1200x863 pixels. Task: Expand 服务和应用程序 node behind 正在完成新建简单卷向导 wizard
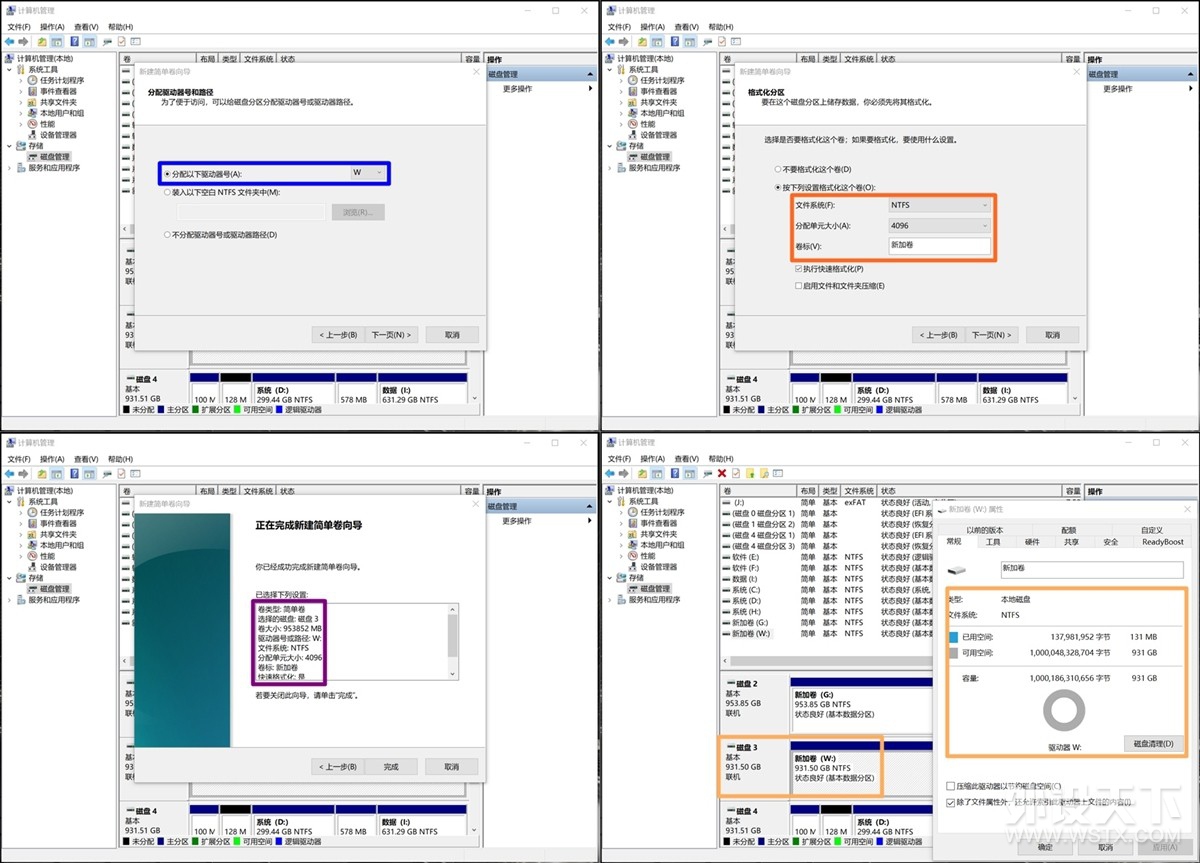[x=10, y=600]
